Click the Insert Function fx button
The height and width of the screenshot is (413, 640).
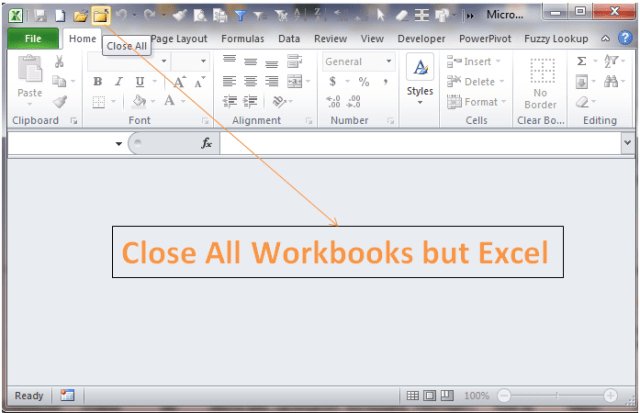[207, 143]
